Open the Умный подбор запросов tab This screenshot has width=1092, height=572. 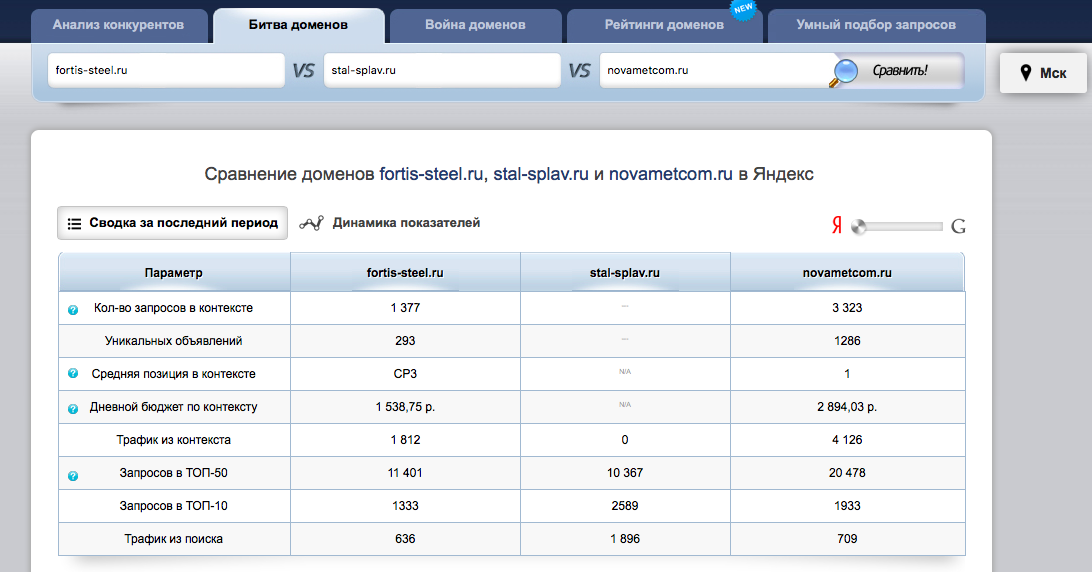pyautogui.click(x=876, y=26)
